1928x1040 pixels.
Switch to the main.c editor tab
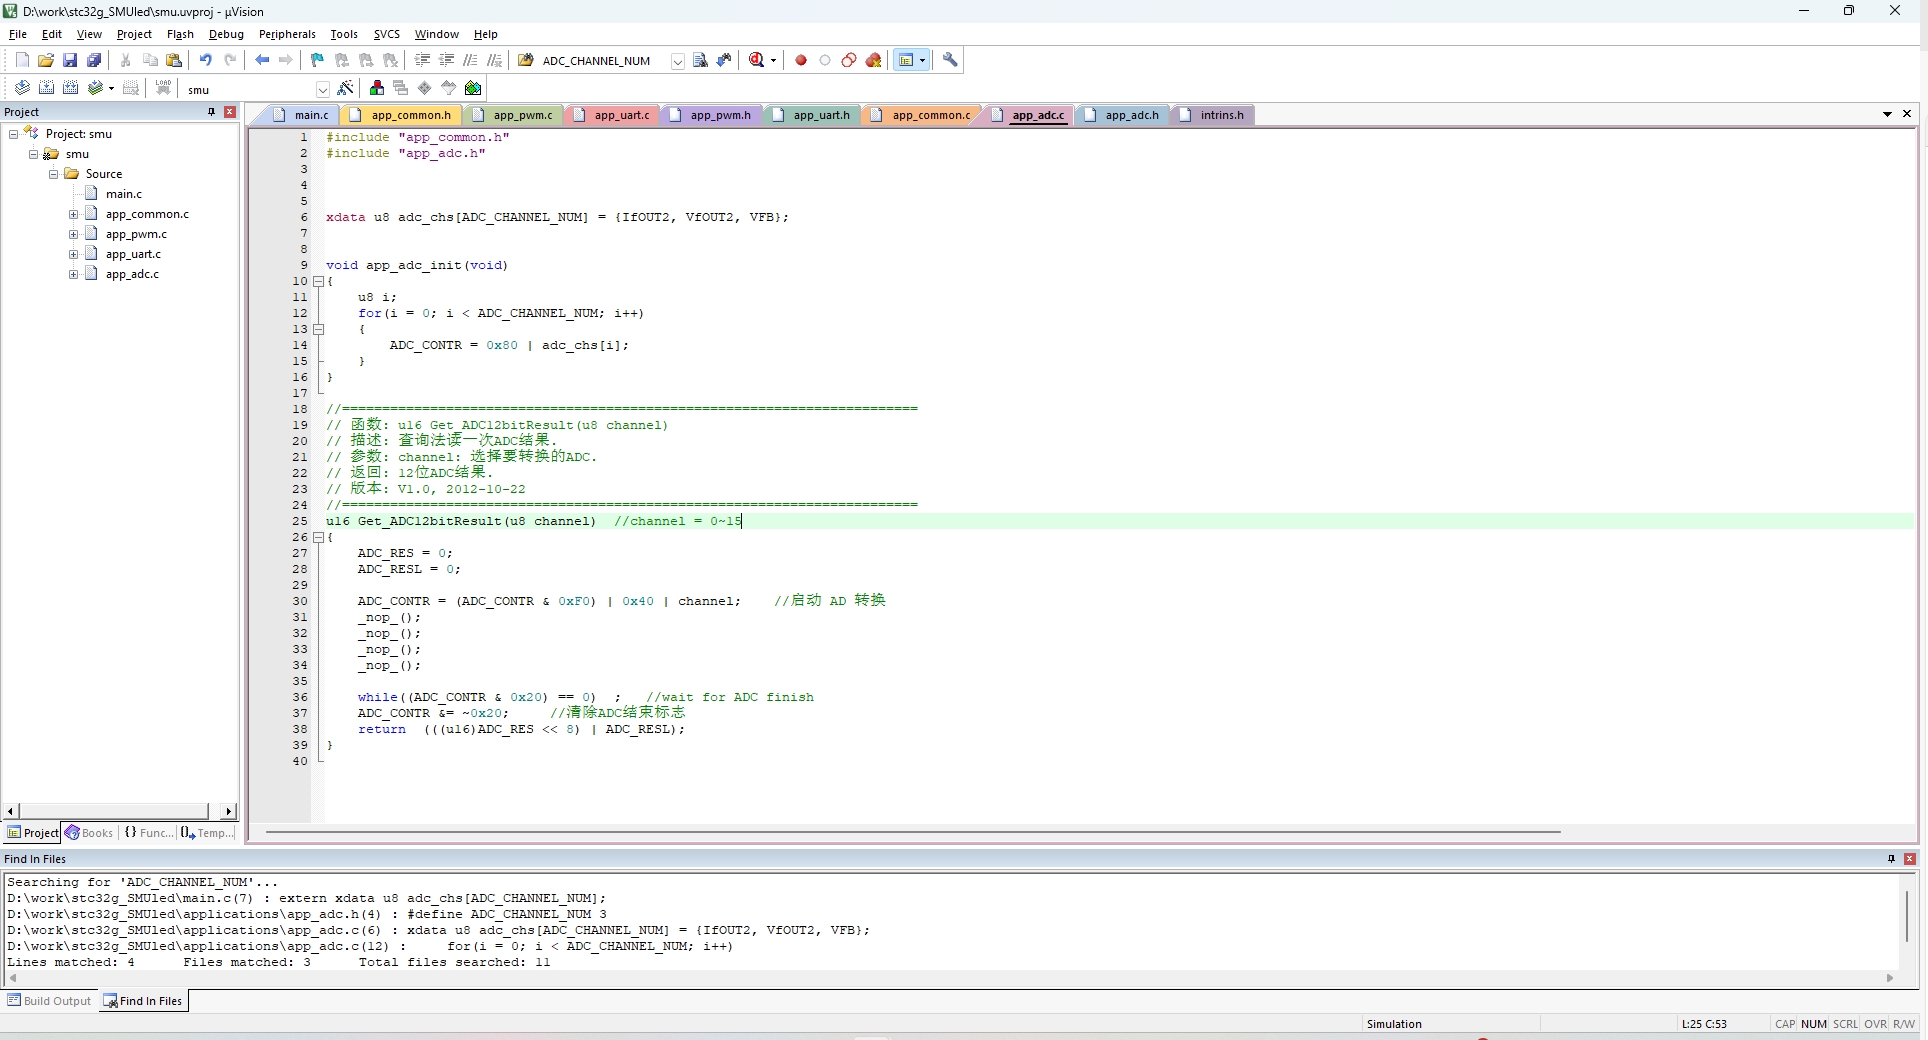(302, 115)
